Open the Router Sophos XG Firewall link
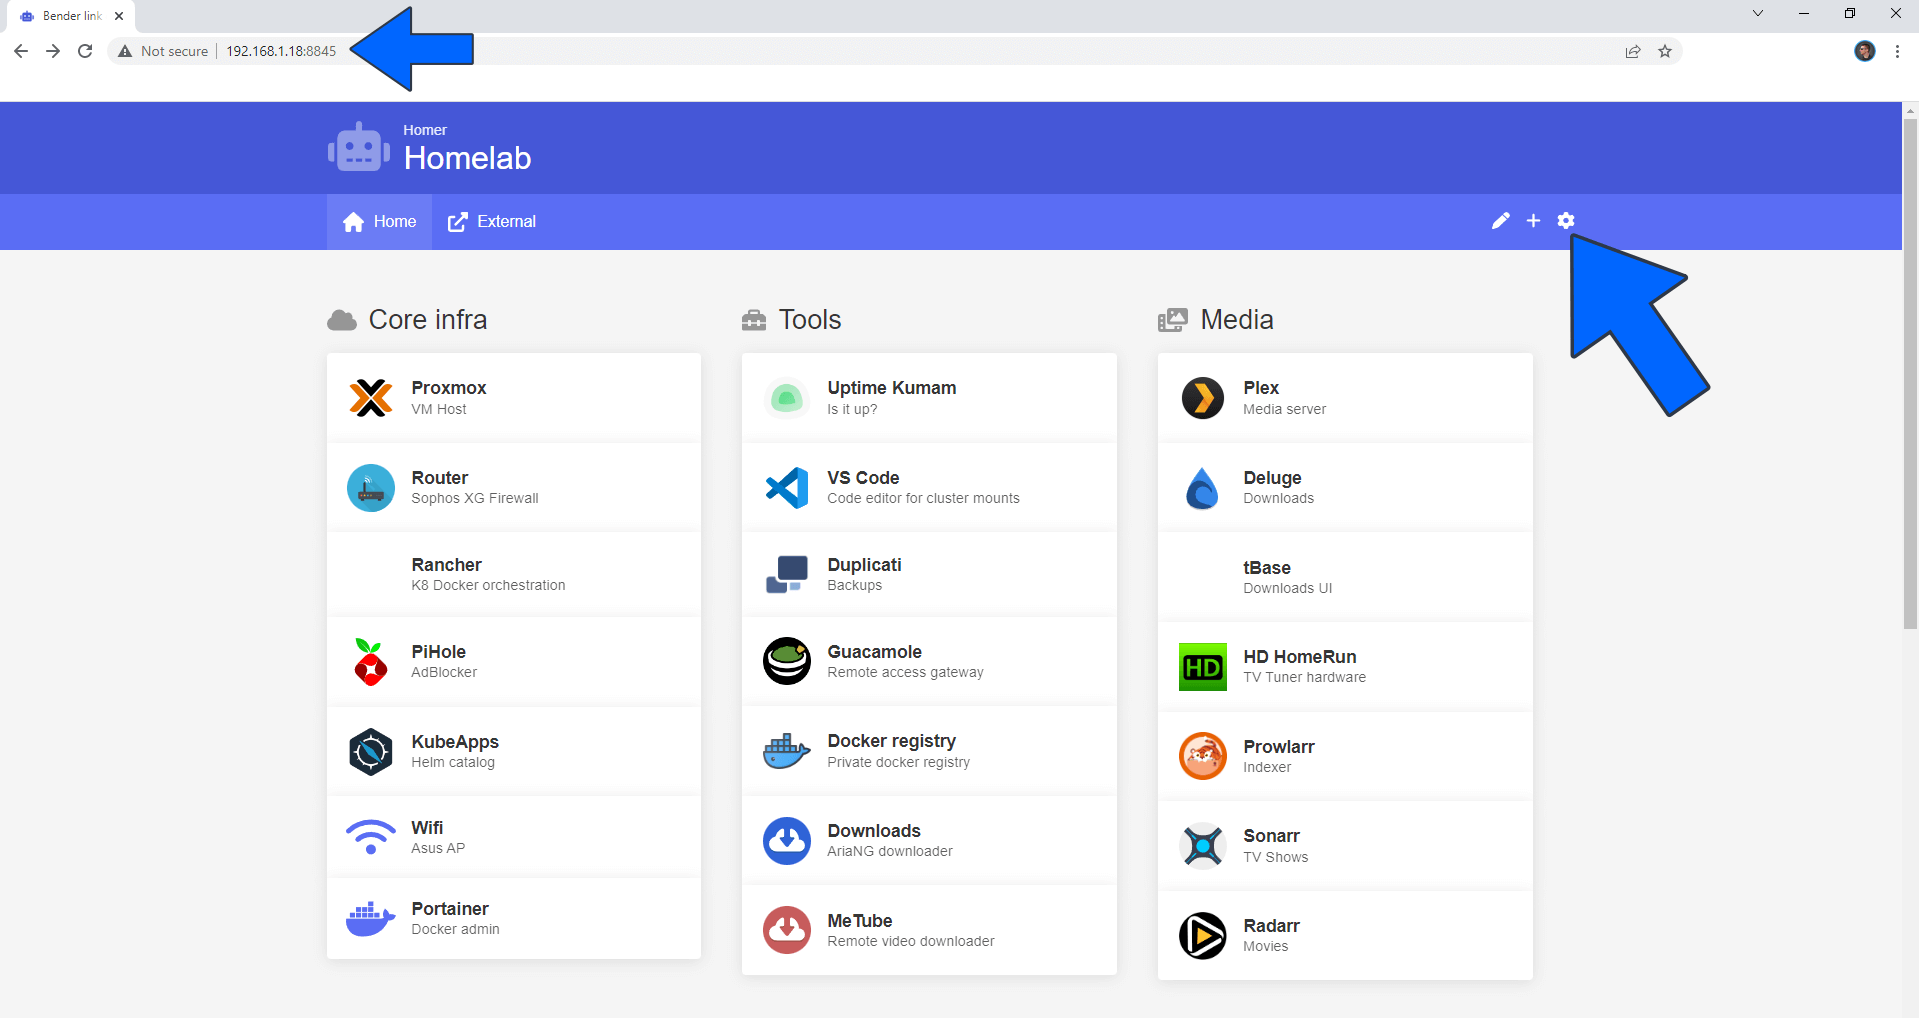This screenshot has height=1018, width=1919. [514, 488]
